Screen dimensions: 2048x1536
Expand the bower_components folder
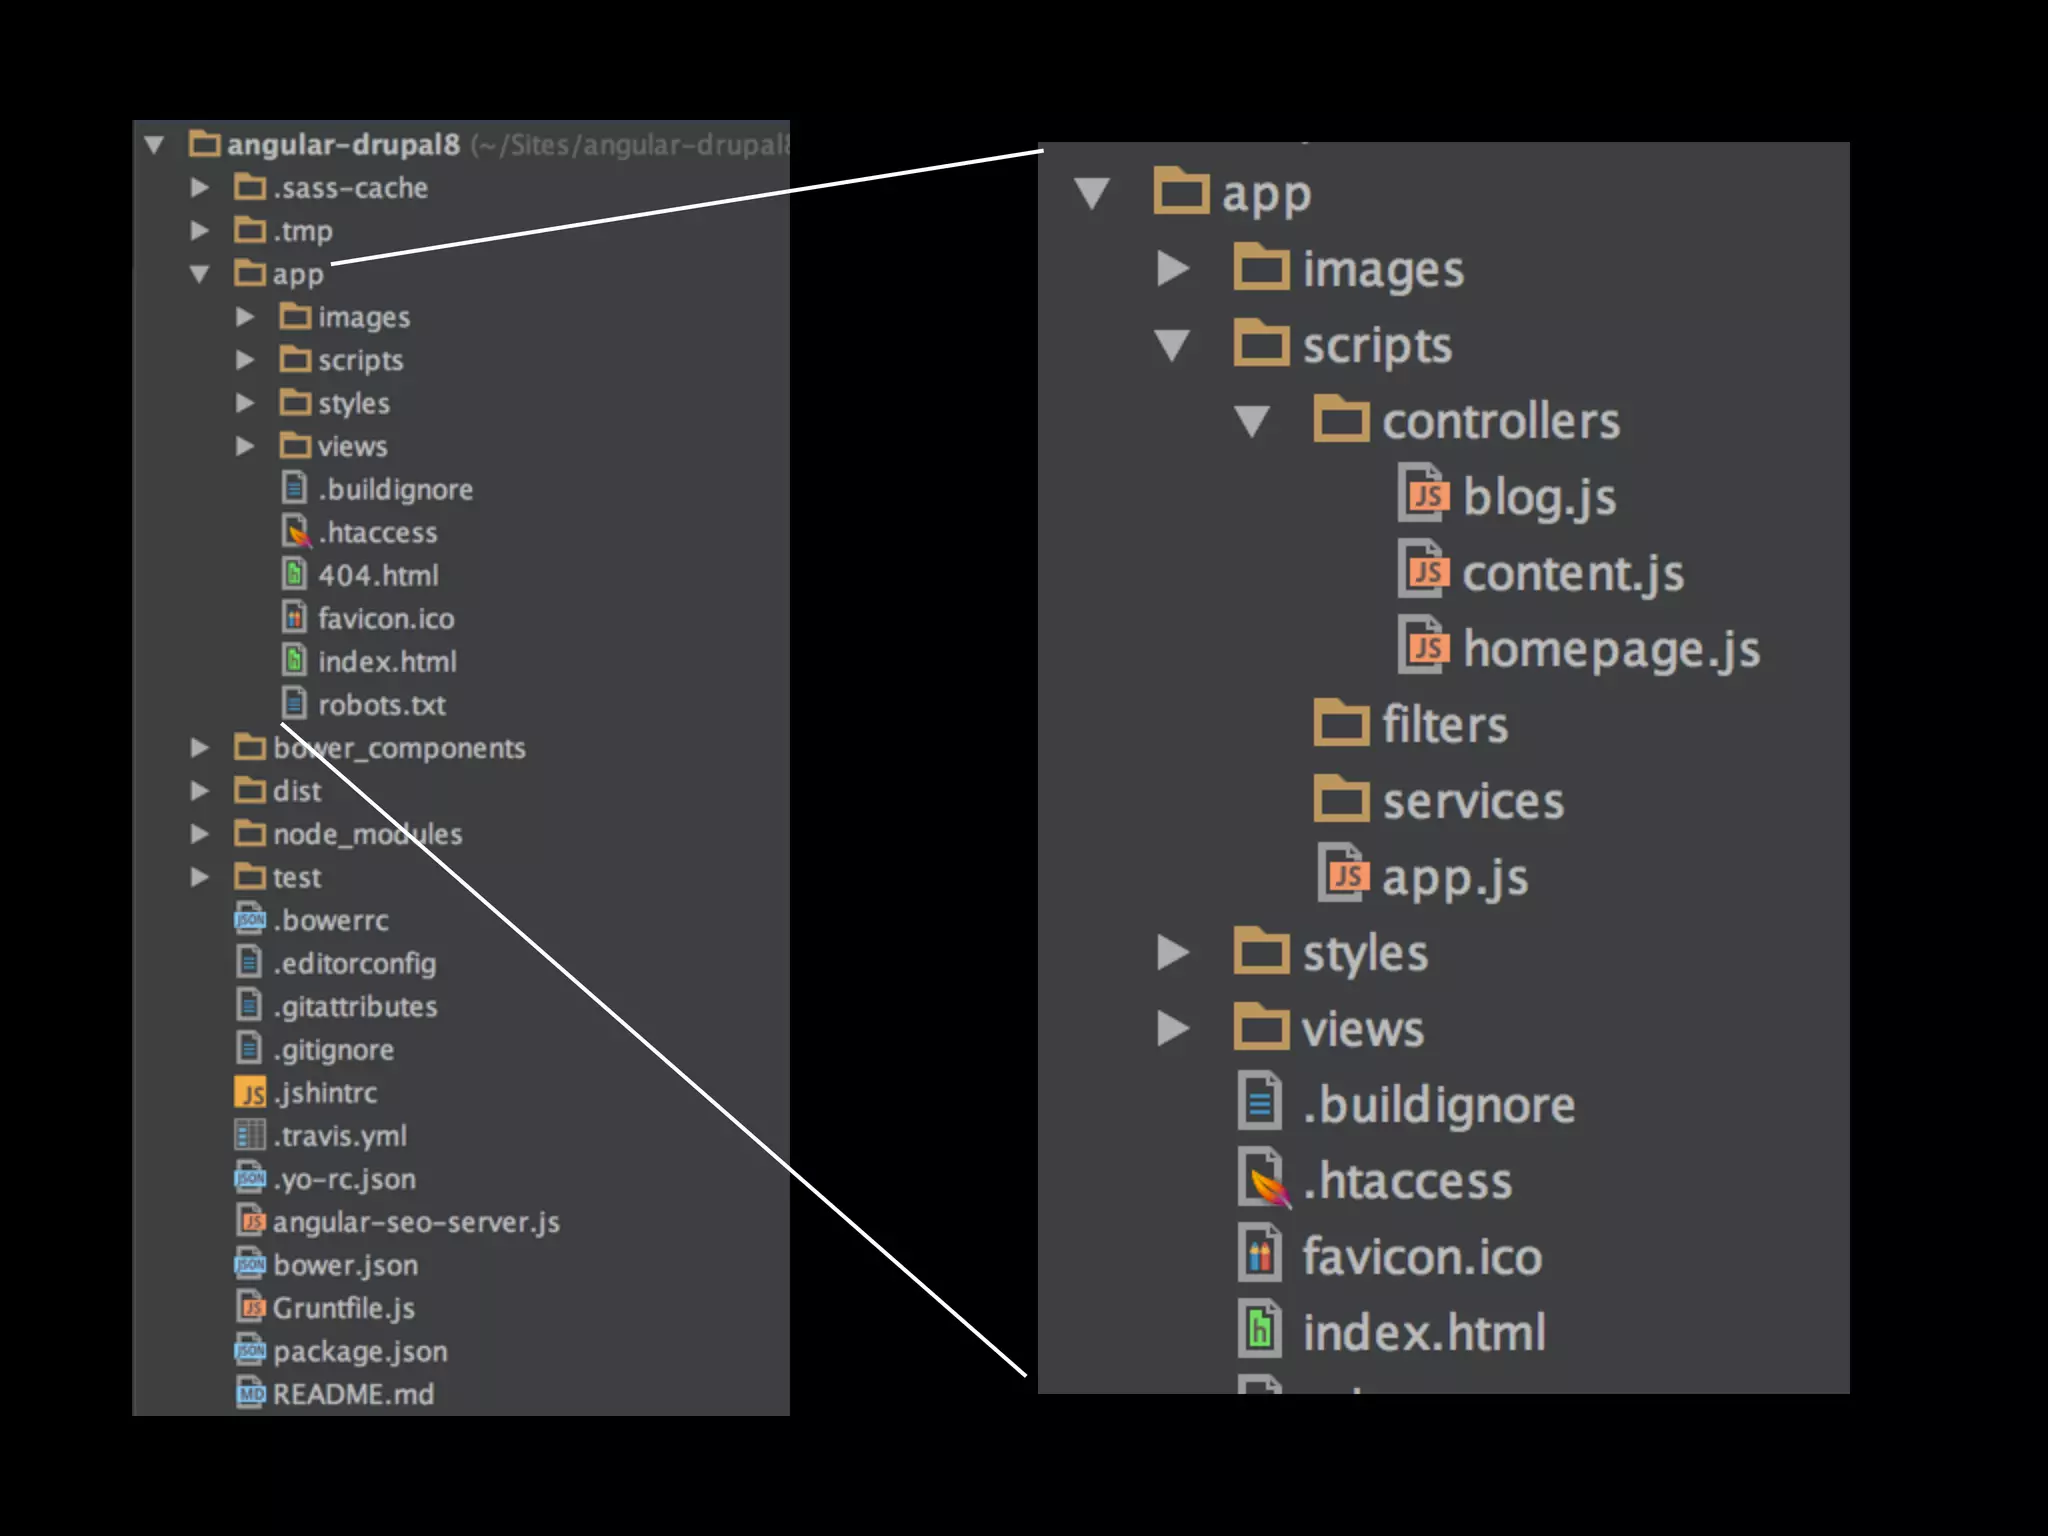point(200,747)
